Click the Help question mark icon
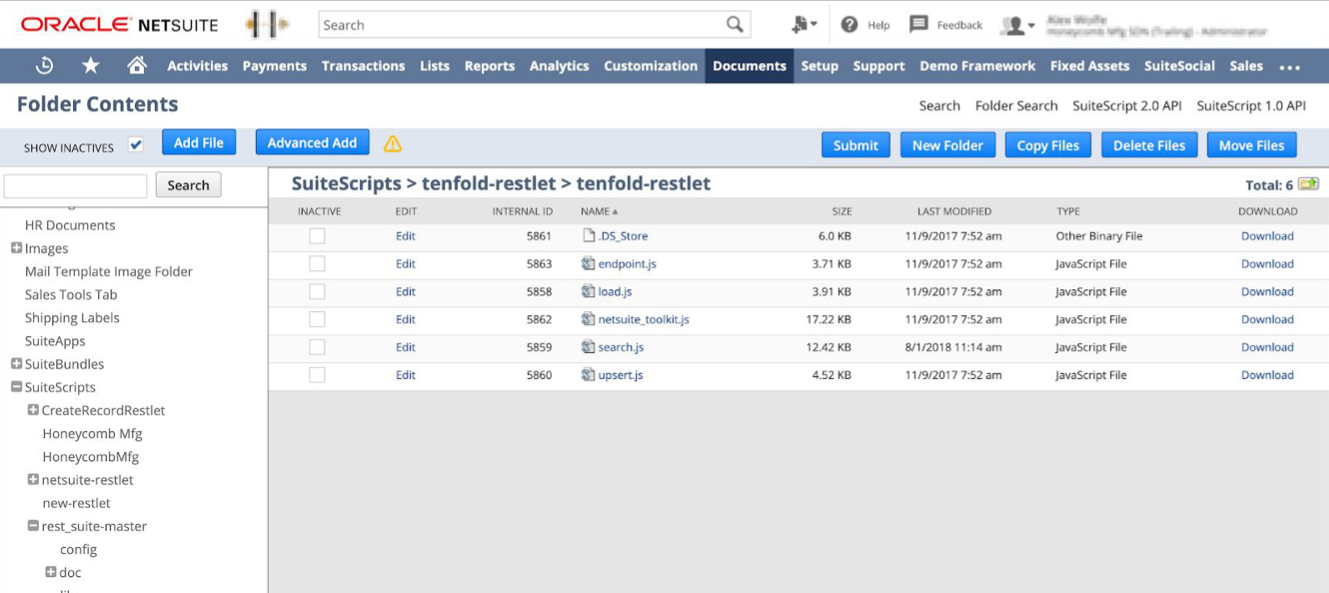This screenshot has height=593, width=1329. point(849,25)
